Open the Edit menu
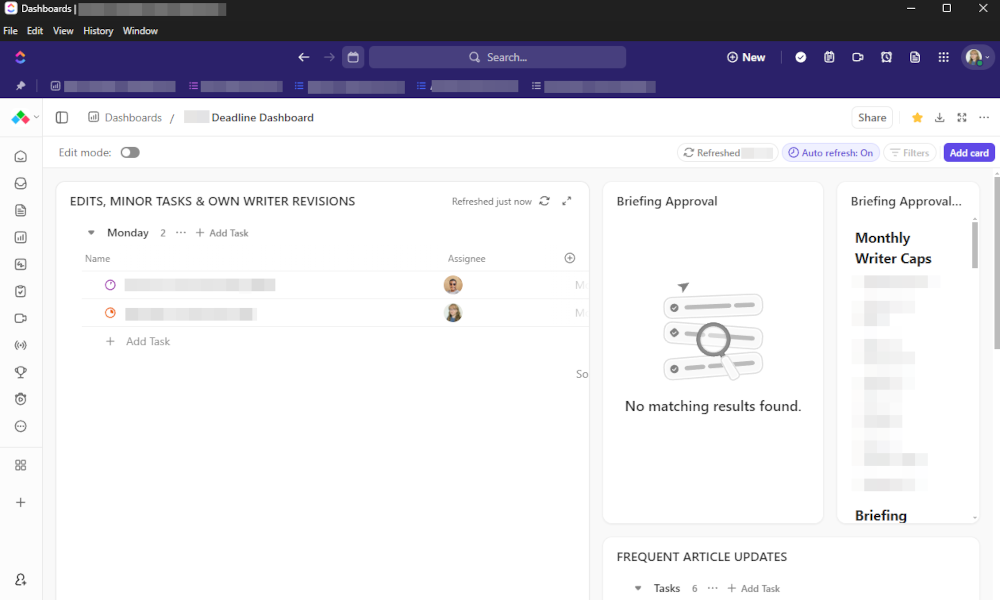Screen dimensions: 1000x600 35,31
